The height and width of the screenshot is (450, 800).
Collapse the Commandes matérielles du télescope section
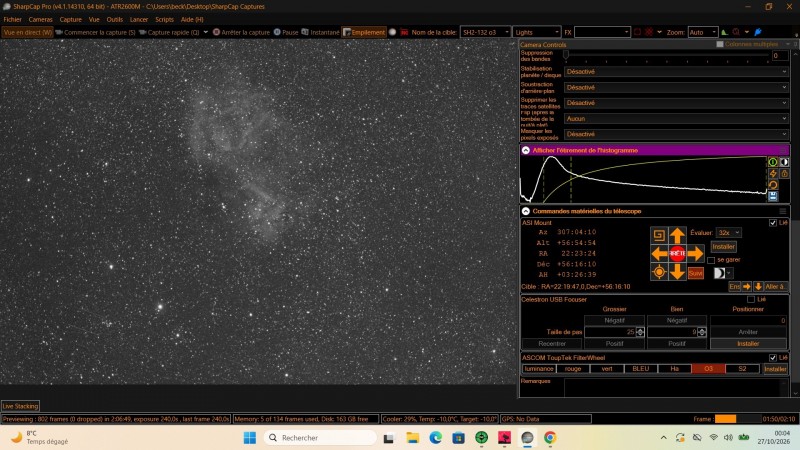[526, 211]
